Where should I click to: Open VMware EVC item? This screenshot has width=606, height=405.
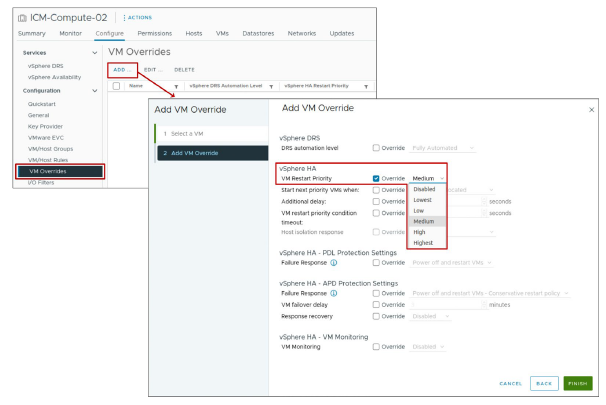46,138
